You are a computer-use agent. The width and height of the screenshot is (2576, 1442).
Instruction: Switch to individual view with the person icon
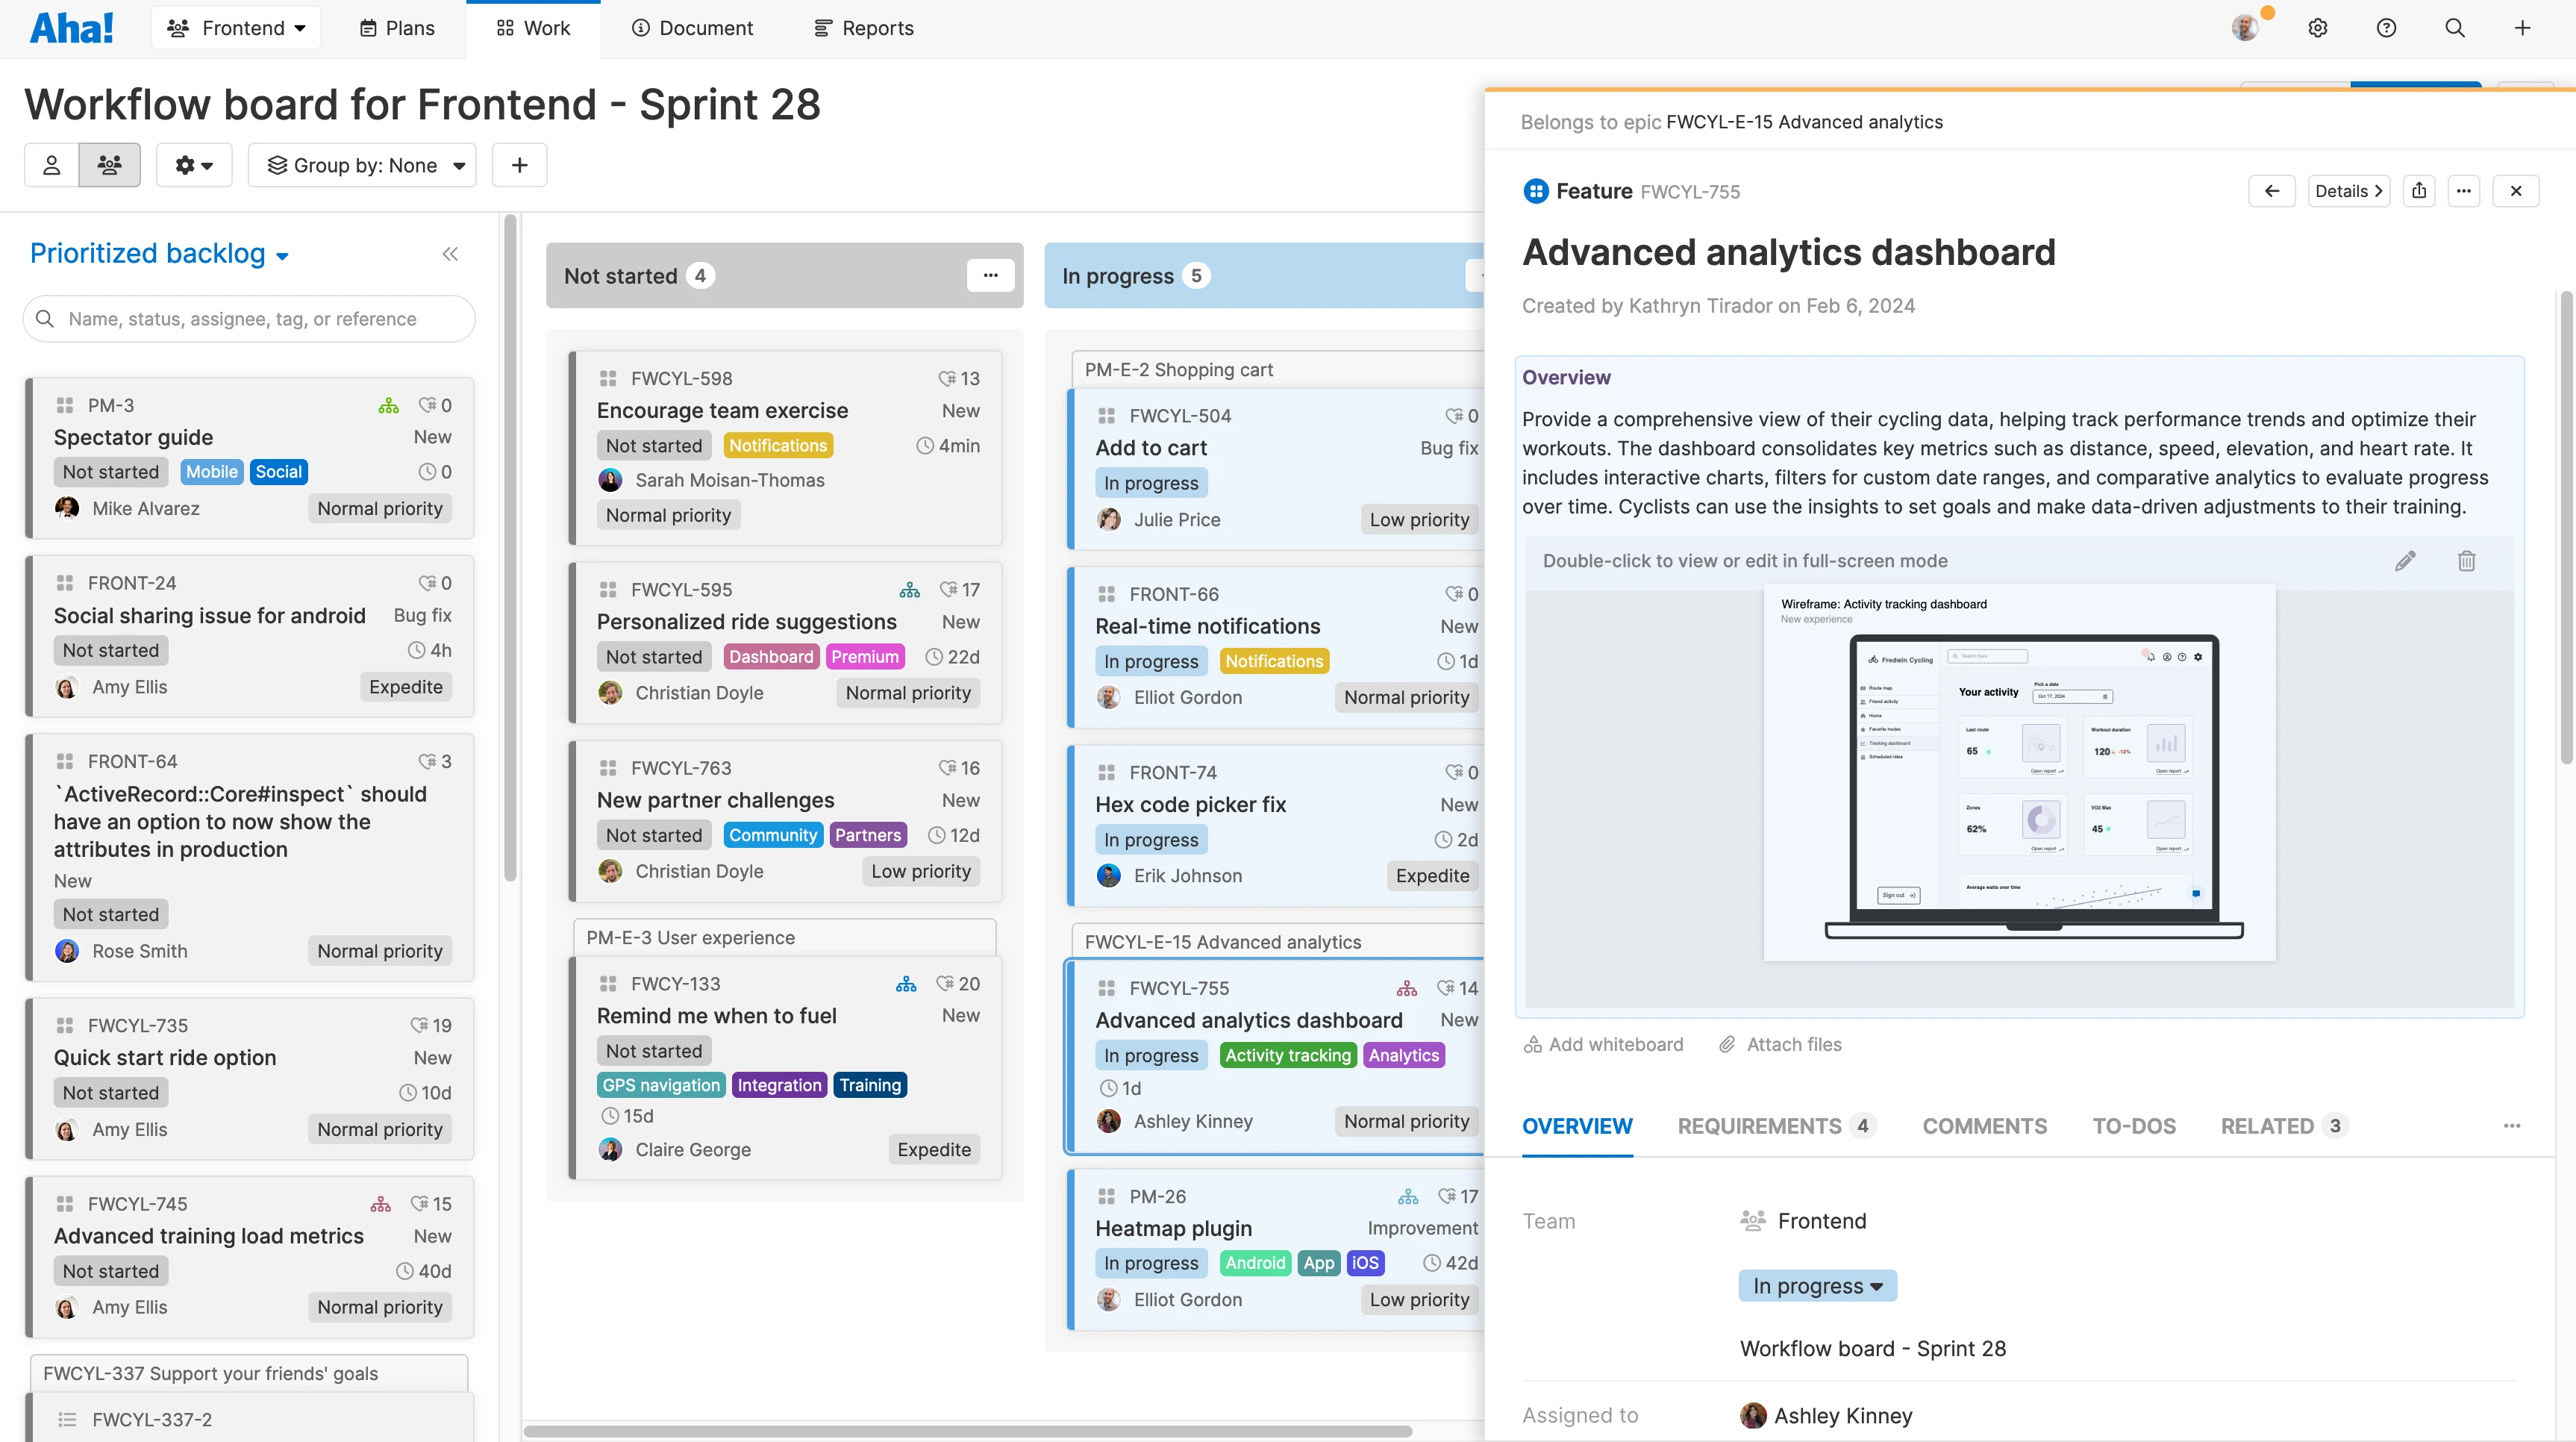click(51, 165)
